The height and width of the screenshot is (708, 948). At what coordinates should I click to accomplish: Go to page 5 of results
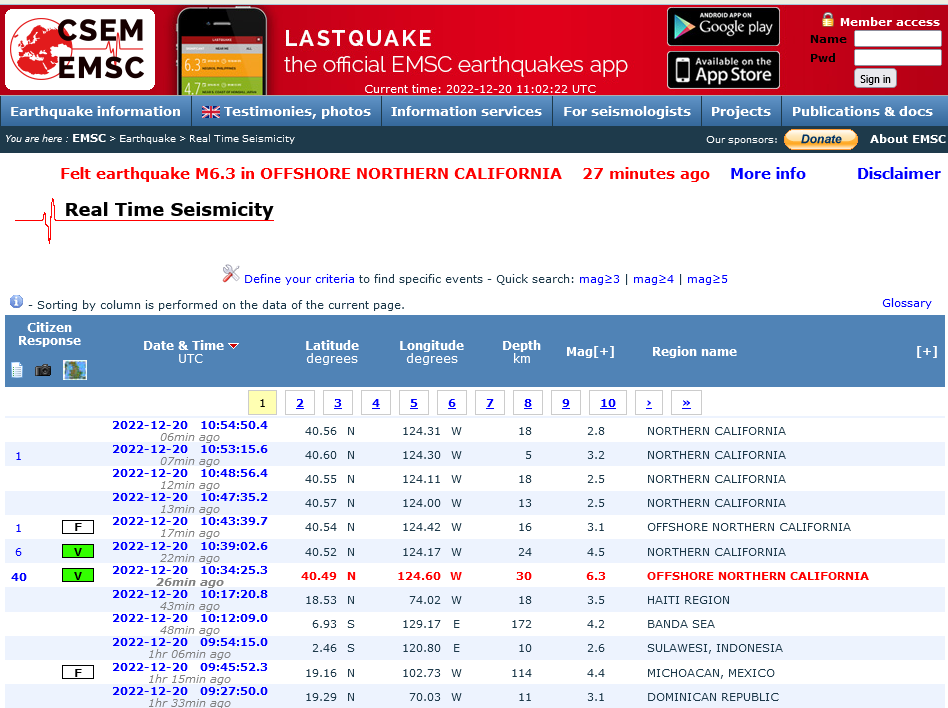414,403
